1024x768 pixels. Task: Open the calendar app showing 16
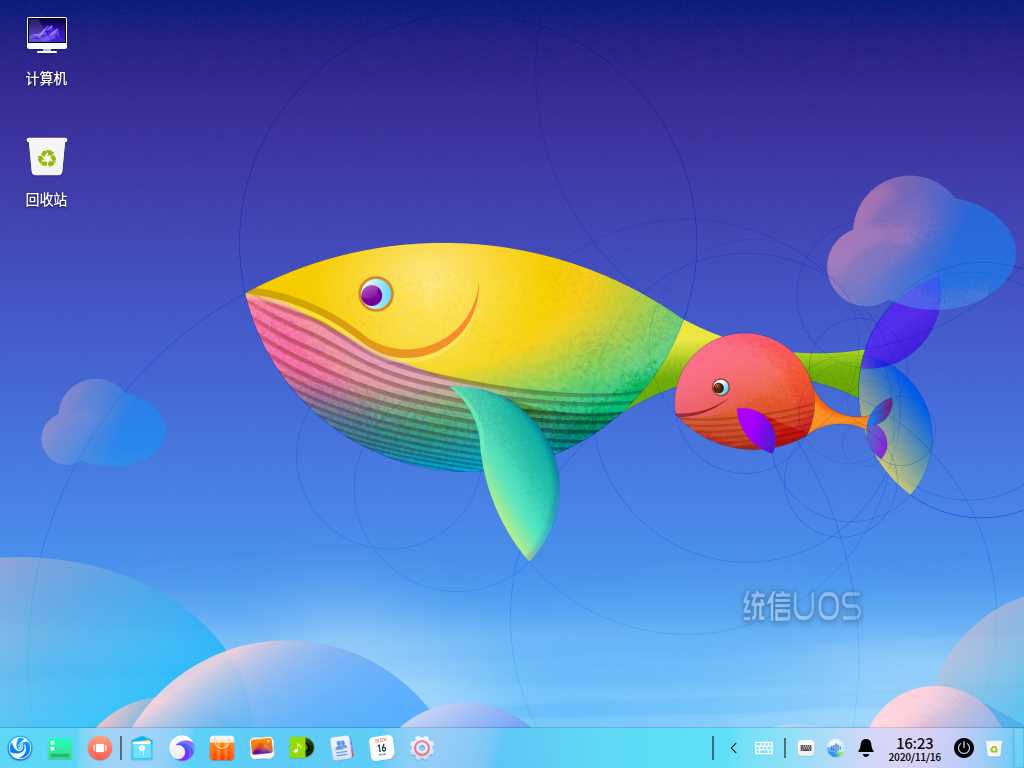click(x=381, y=748)
